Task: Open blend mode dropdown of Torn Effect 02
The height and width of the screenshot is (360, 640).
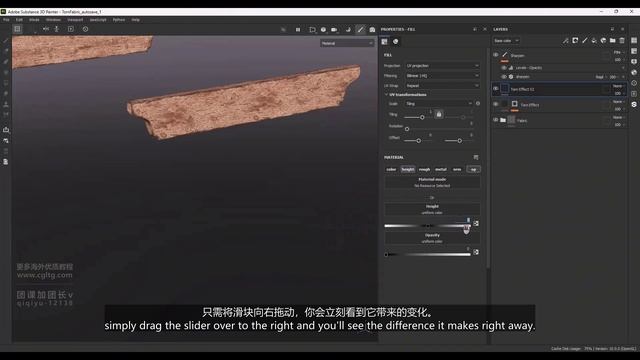Action: [618, 86]
